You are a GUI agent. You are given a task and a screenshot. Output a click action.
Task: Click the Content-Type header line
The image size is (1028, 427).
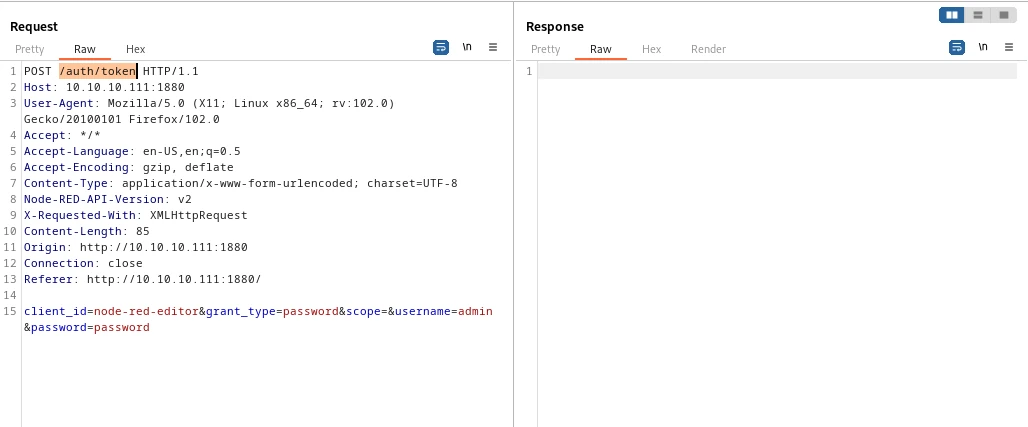[241, 183]
